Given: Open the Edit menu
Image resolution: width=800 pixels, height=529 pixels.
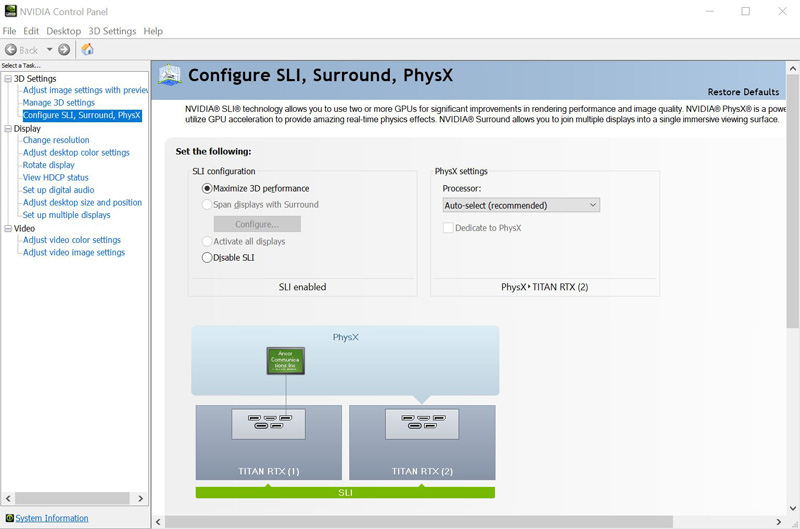Looking at the screenshot, I should click(x=31, y=31).
